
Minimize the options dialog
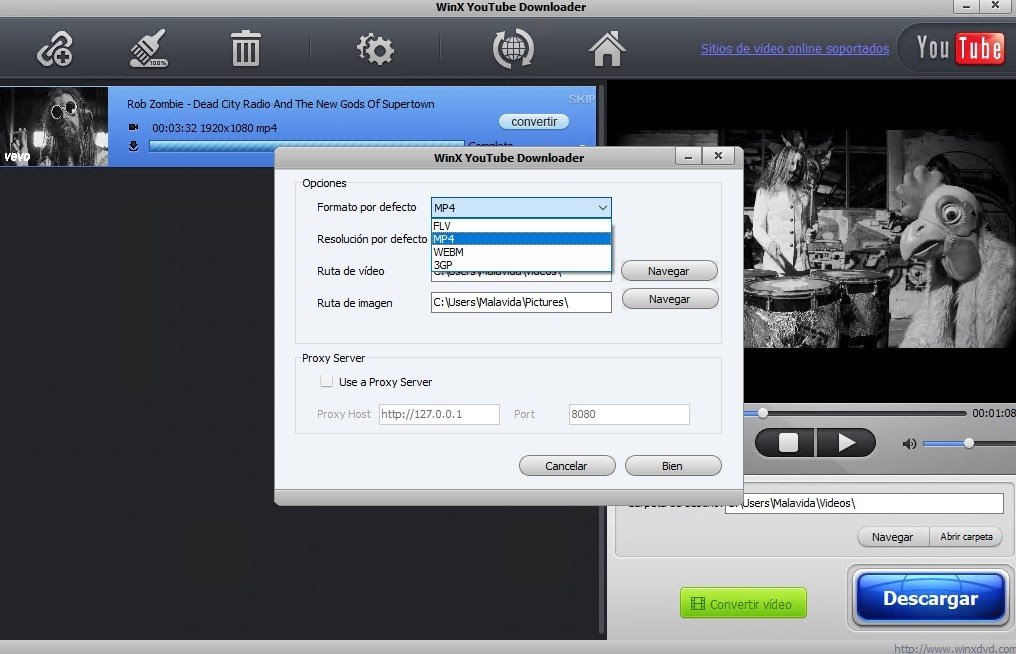pos(688,156)
